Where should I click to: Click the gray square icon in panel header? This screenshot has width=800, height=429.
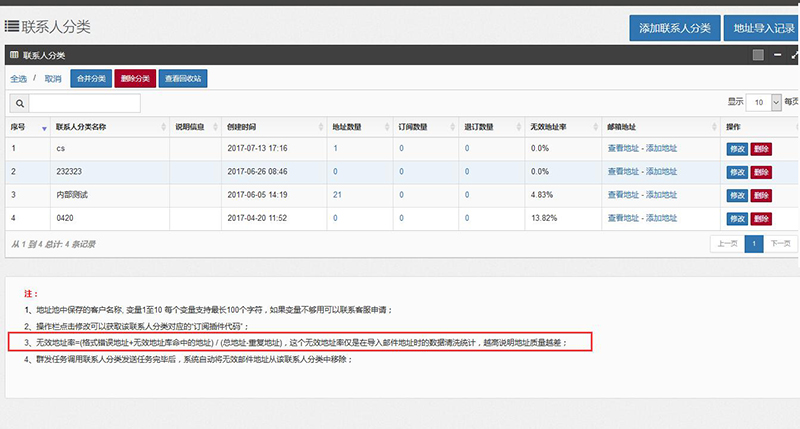(x=758, y=55)
